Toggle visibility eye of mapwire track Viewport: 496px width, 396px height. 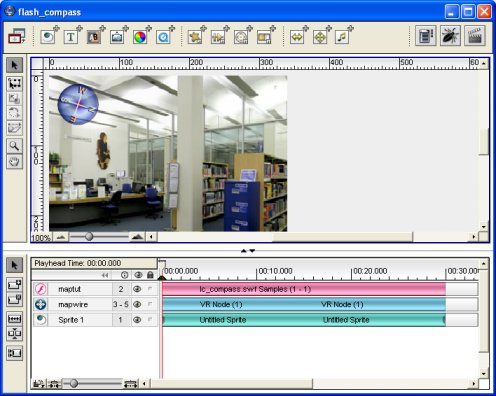pyautogui.click(x=137, y=304)
